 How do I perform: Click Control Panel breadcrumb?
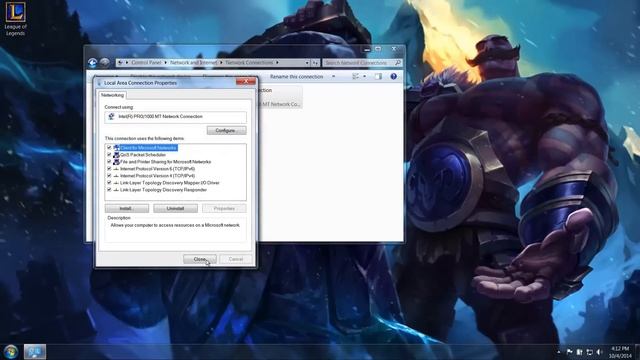coord(146,62)
